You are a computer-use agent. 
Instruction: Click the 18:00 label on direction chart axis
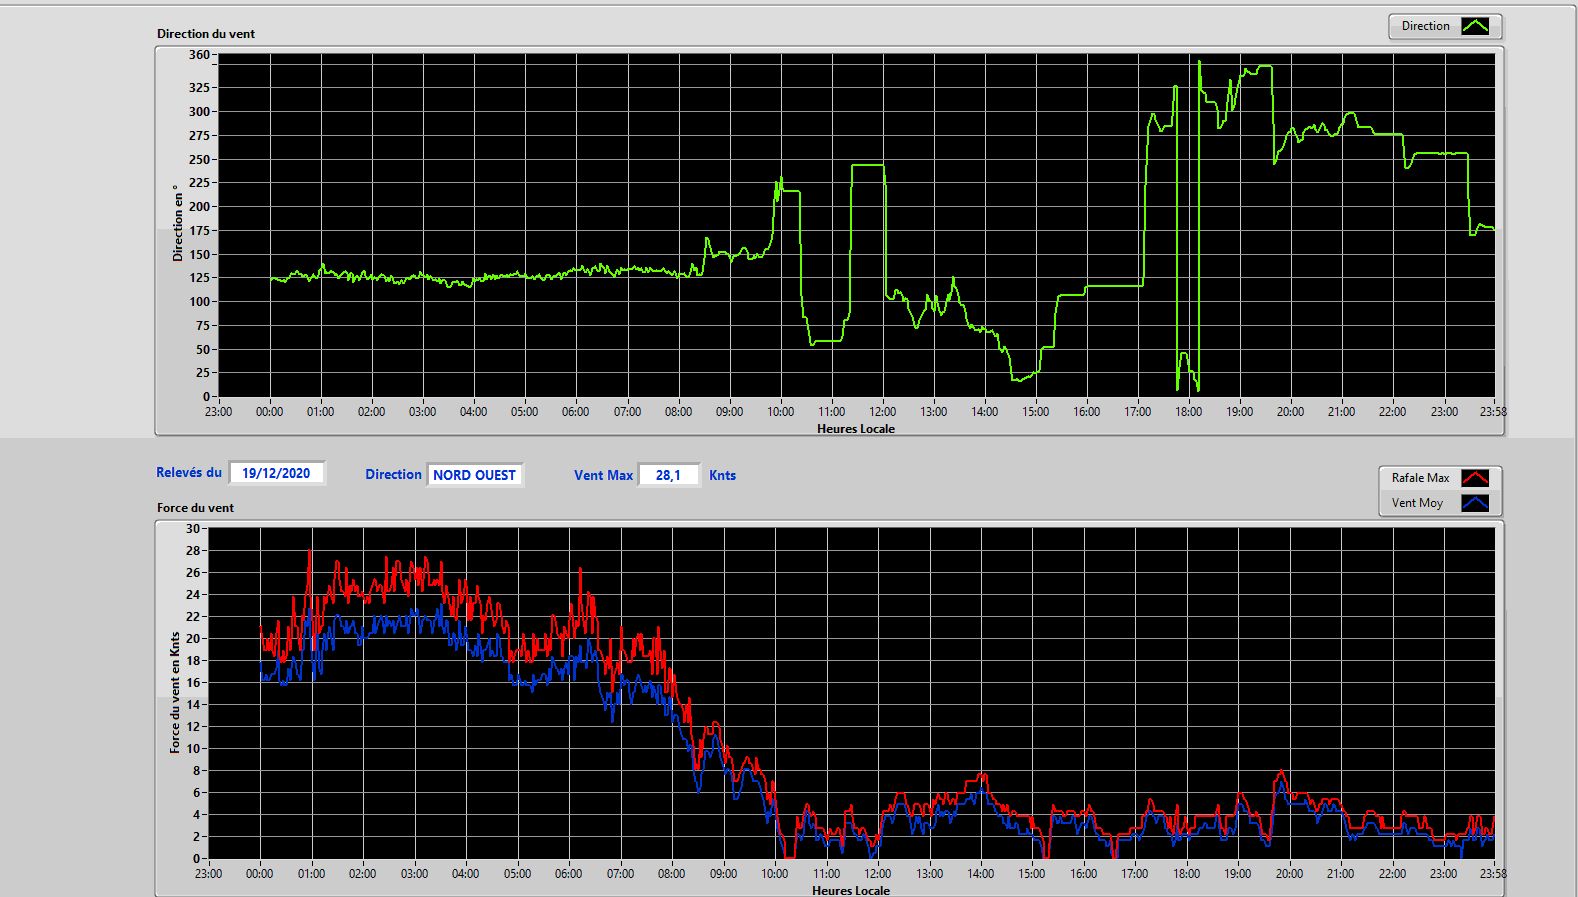click(x=1188, y=411)
